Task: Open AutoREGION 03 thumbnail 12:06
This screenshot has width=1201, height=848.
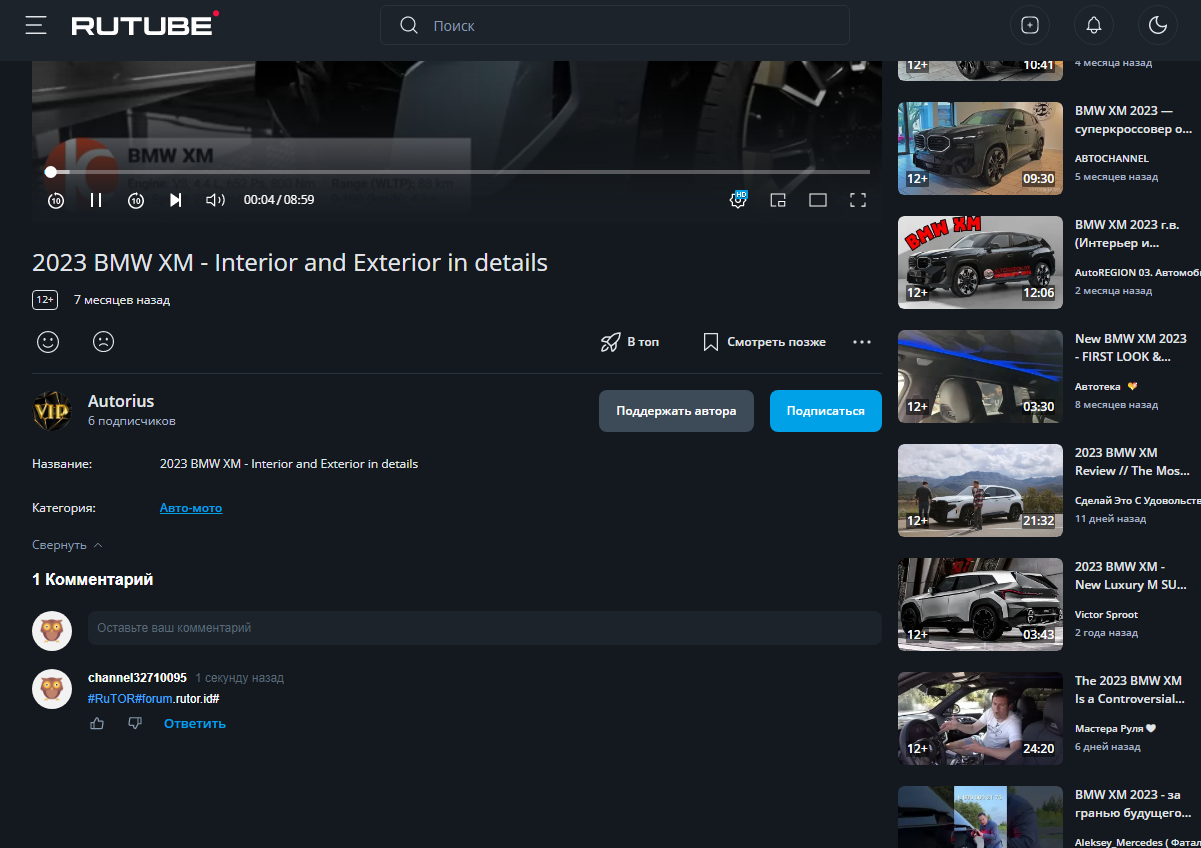Action: pos(980,262)
